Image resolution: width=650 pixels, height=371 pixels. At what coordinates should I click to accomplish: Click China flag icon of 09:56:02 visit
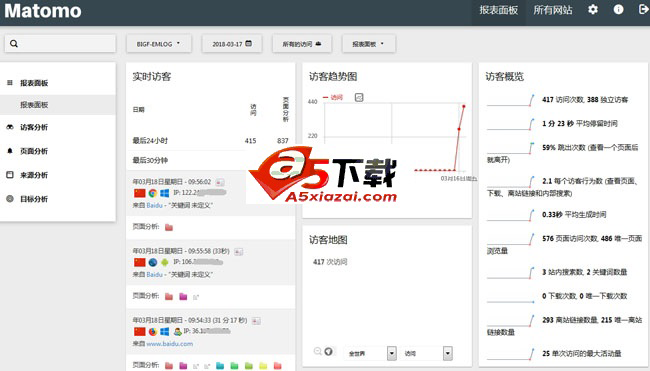pos(140,193)
